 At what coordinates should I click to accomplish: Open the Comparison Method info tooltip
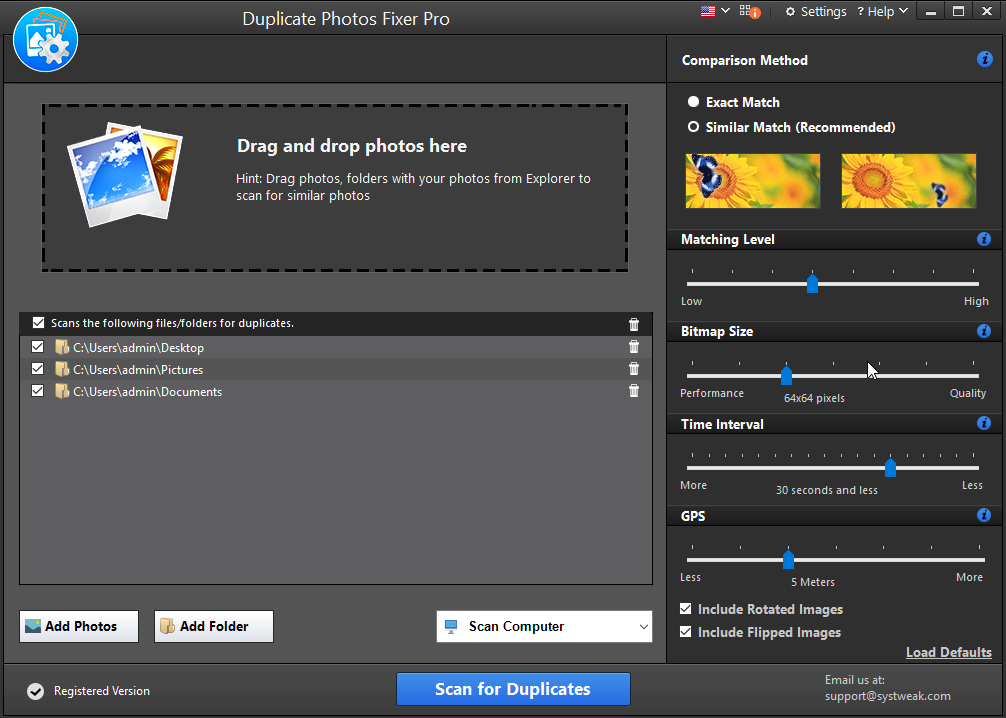(984, 59)
